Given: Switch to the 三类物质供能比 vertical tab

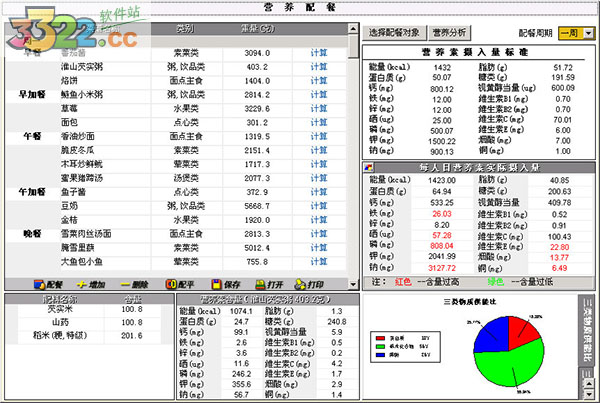Looking at the screenshot, I should 587,330.
